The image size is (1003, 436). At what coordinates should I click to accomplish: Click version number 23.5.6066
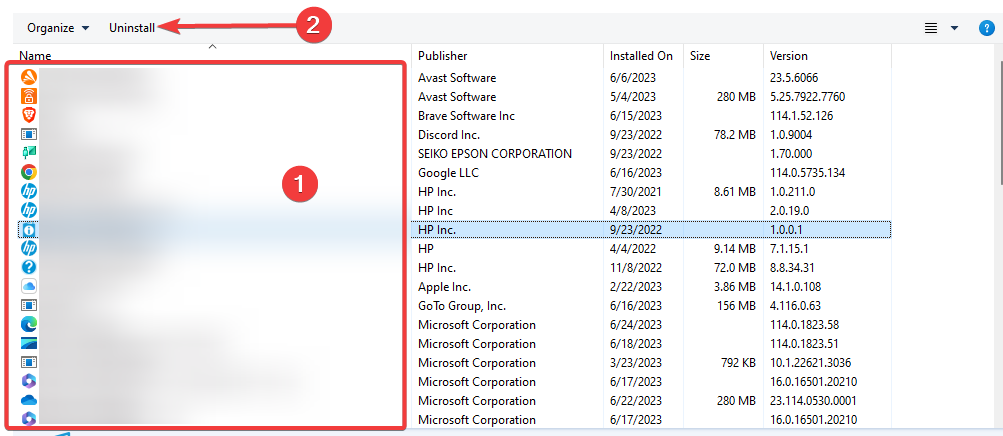tap(794, 78)
